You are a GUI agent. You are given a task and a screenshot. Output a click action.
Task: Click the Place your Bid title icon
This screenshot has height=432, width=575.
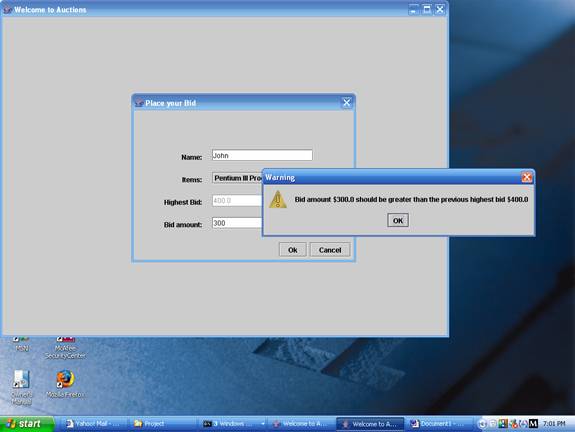139,103
